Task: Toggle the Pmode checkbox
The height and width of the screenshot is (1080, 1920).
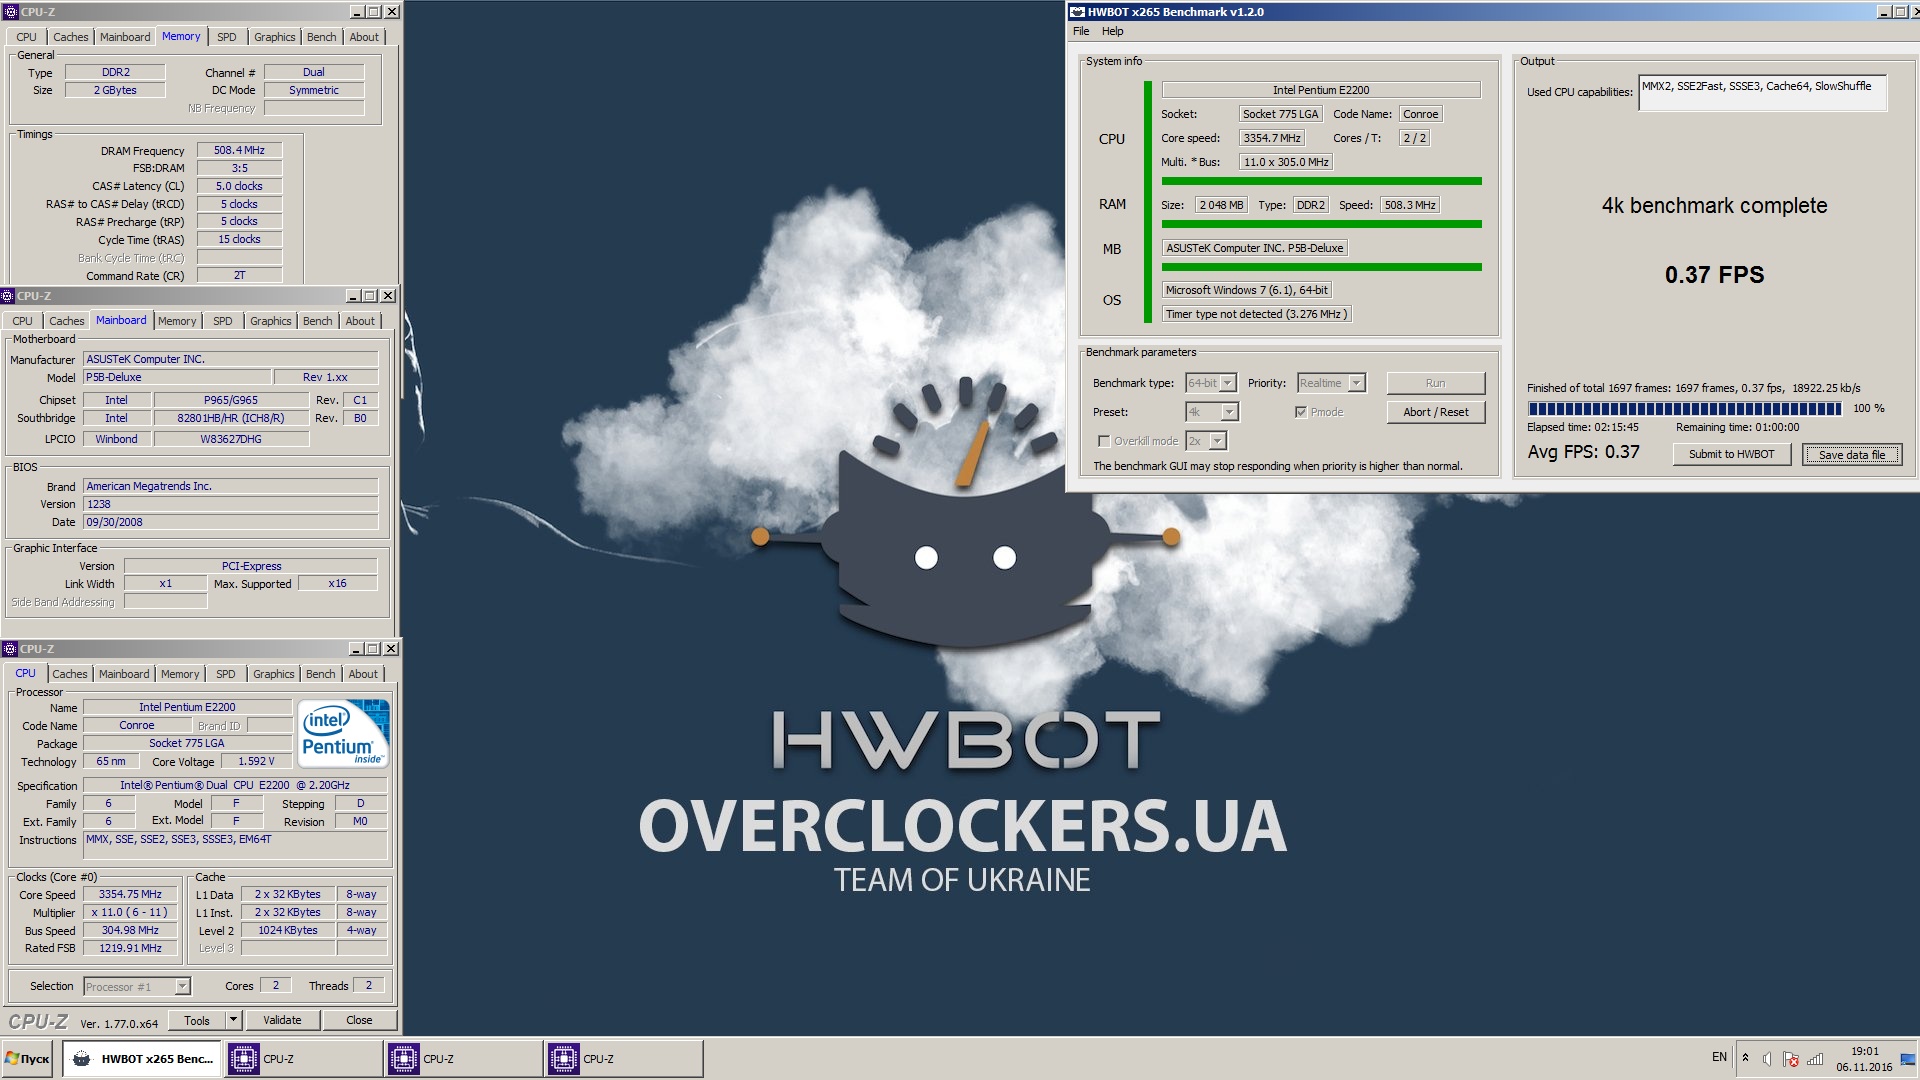Action: coord(1300,412)
